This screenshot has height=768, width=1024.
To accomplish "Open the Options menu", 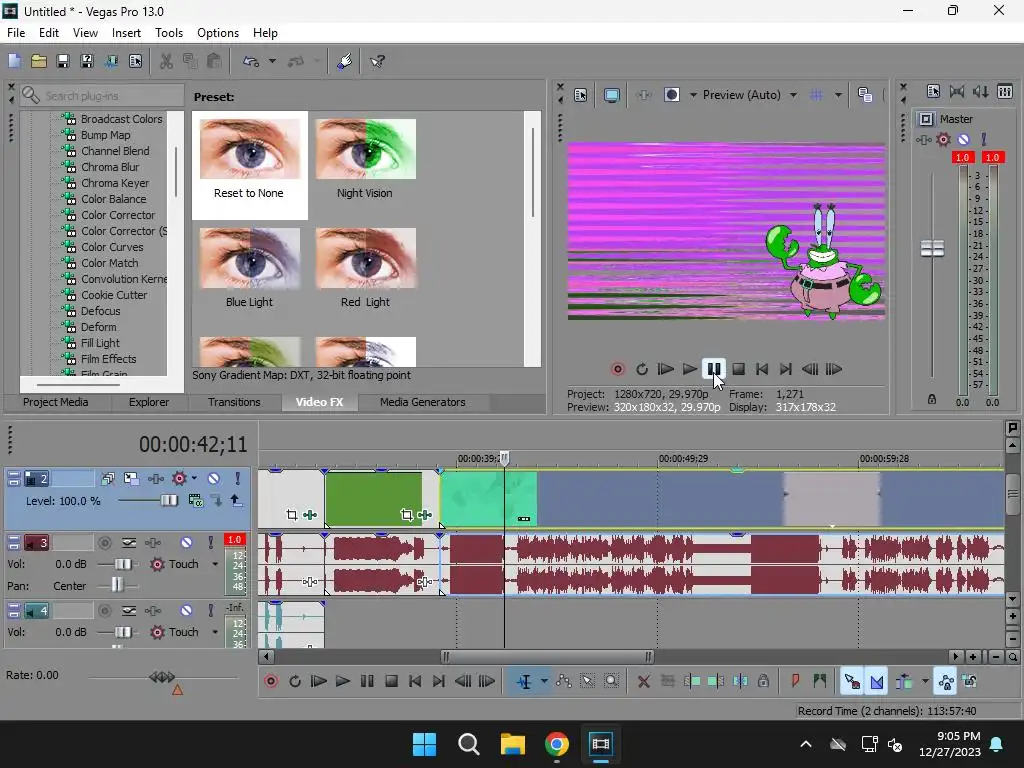I will (217, 33).
